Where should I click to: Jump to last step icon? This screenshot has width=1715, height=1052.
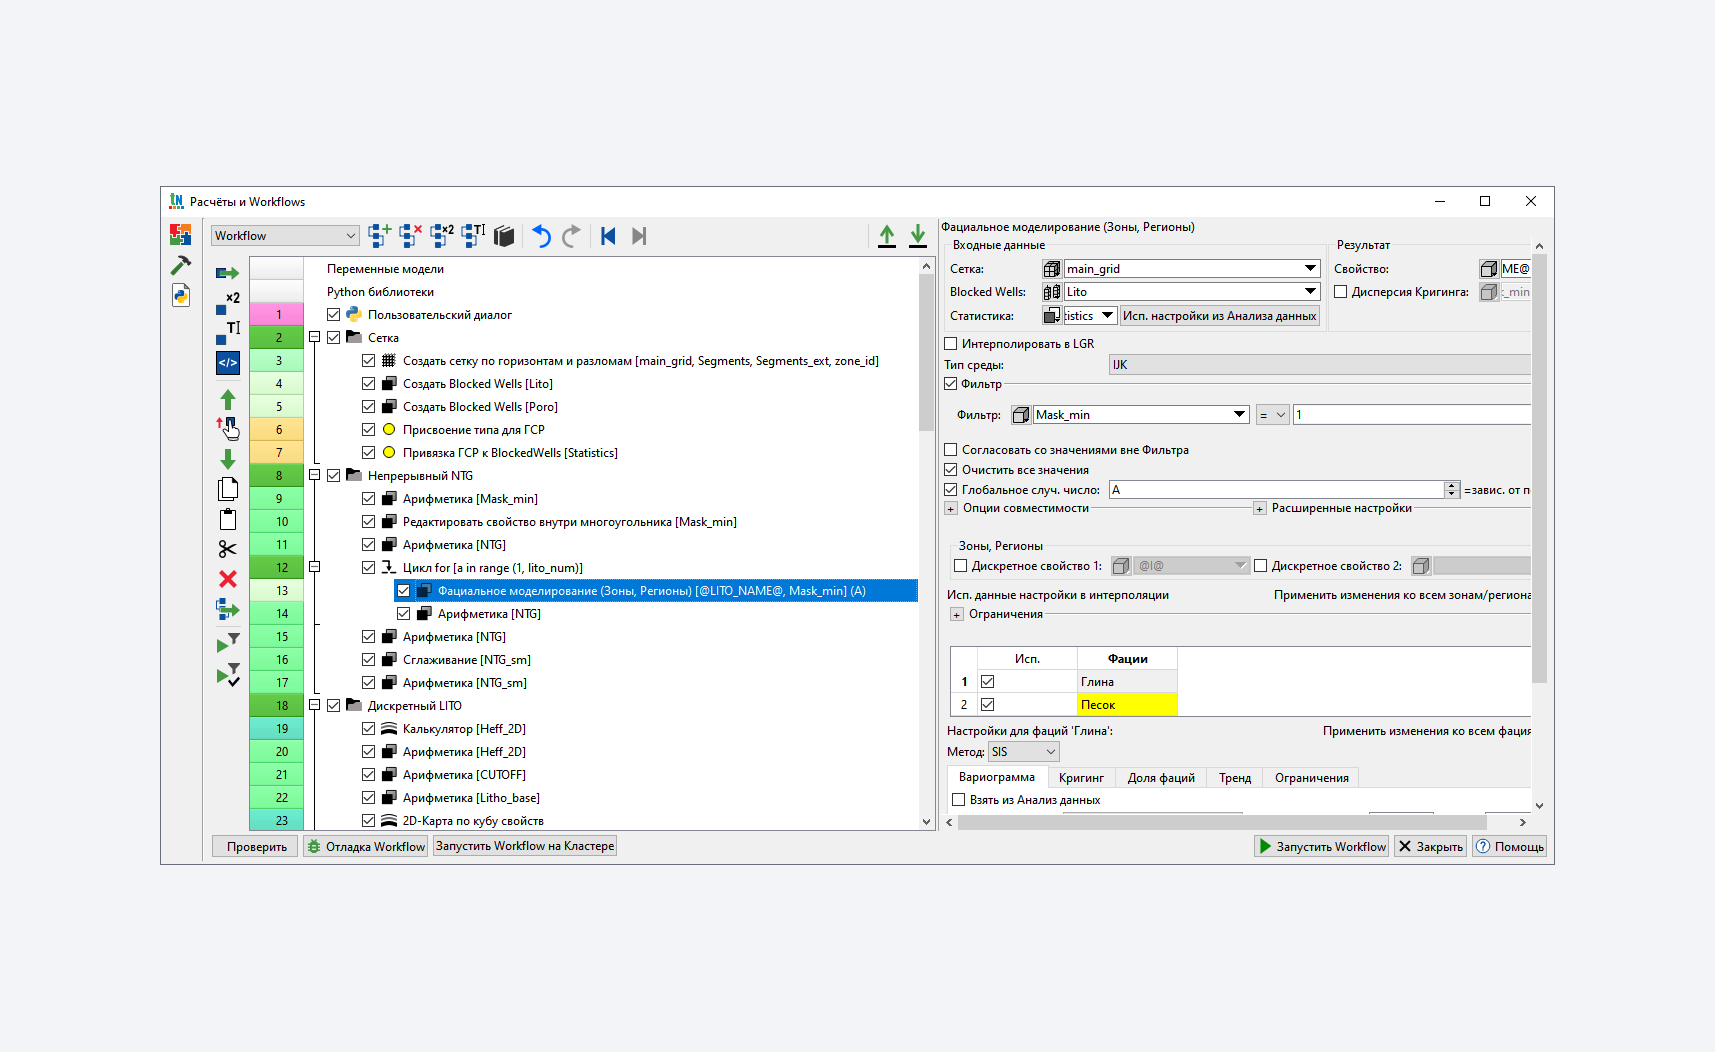639,236
